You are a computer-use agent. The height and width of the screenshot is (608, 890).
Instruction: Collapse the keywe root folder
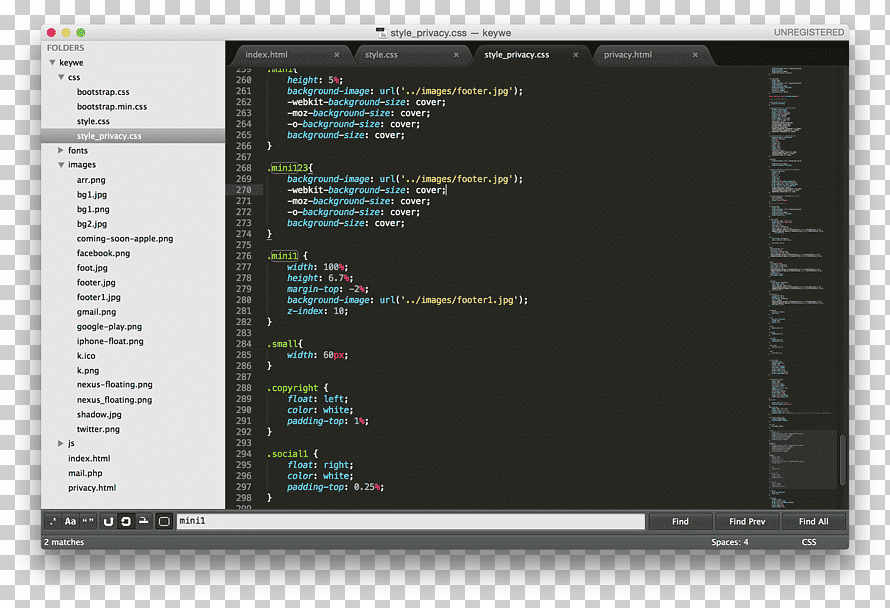pyautogui.click(x=52, y=62)
